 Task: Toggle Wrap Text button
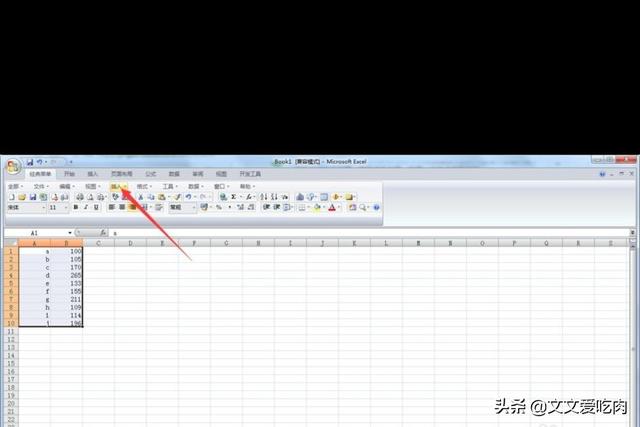pos(159,207)
